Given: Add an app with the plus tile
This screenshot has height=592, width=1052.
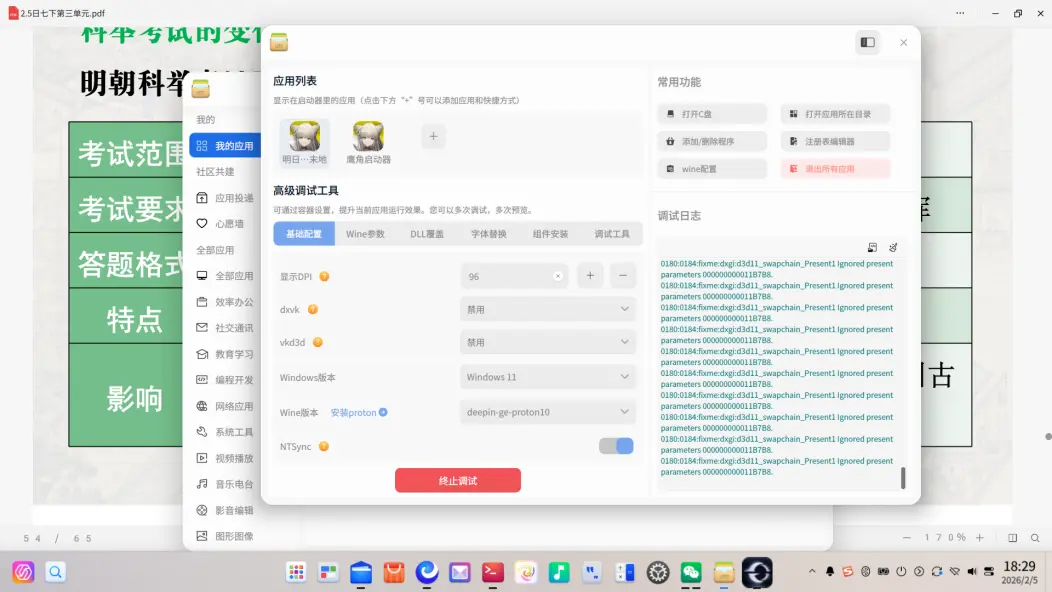Looking at the screenshot, I should (433, 137).
